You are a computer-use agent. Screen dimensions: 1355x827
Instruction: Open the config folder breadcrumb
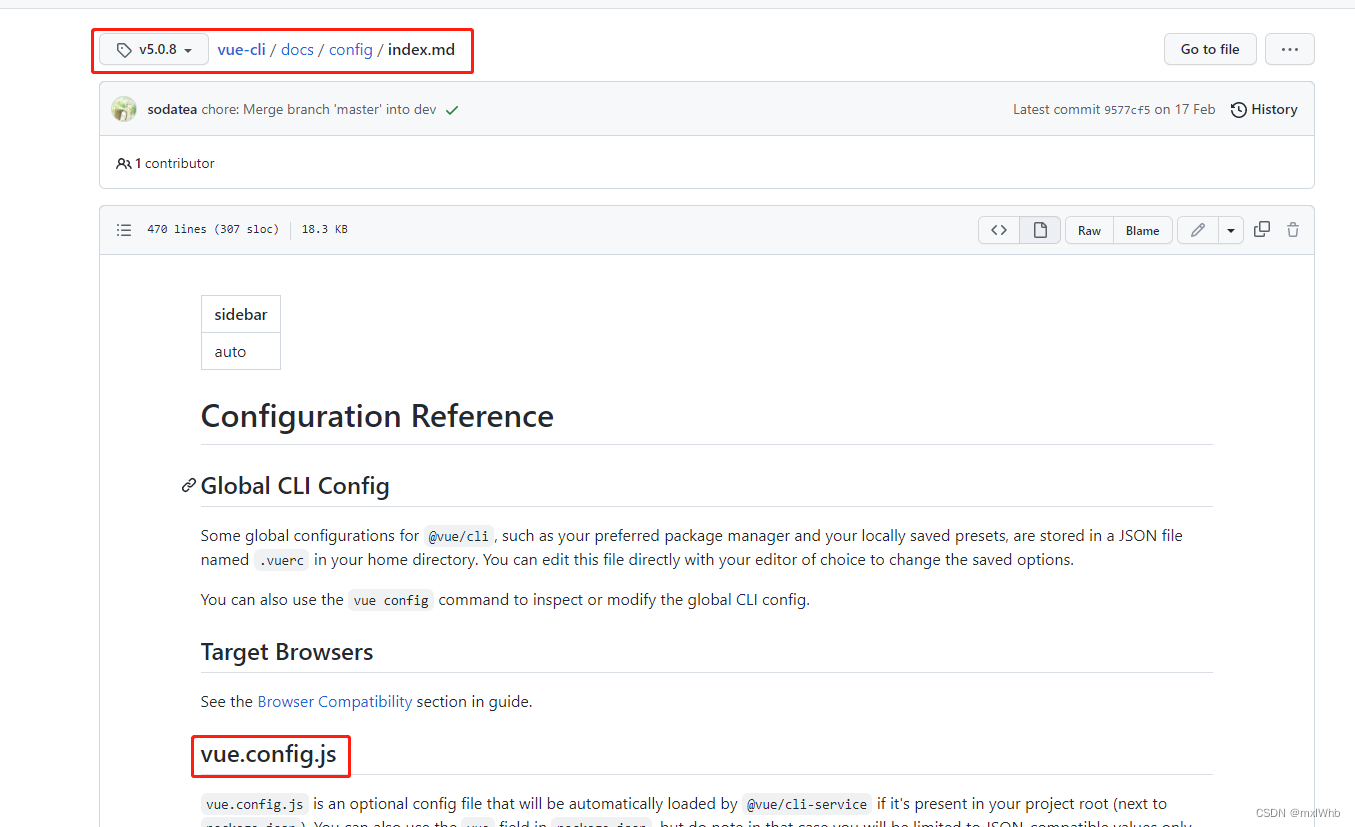coord(350,49)
